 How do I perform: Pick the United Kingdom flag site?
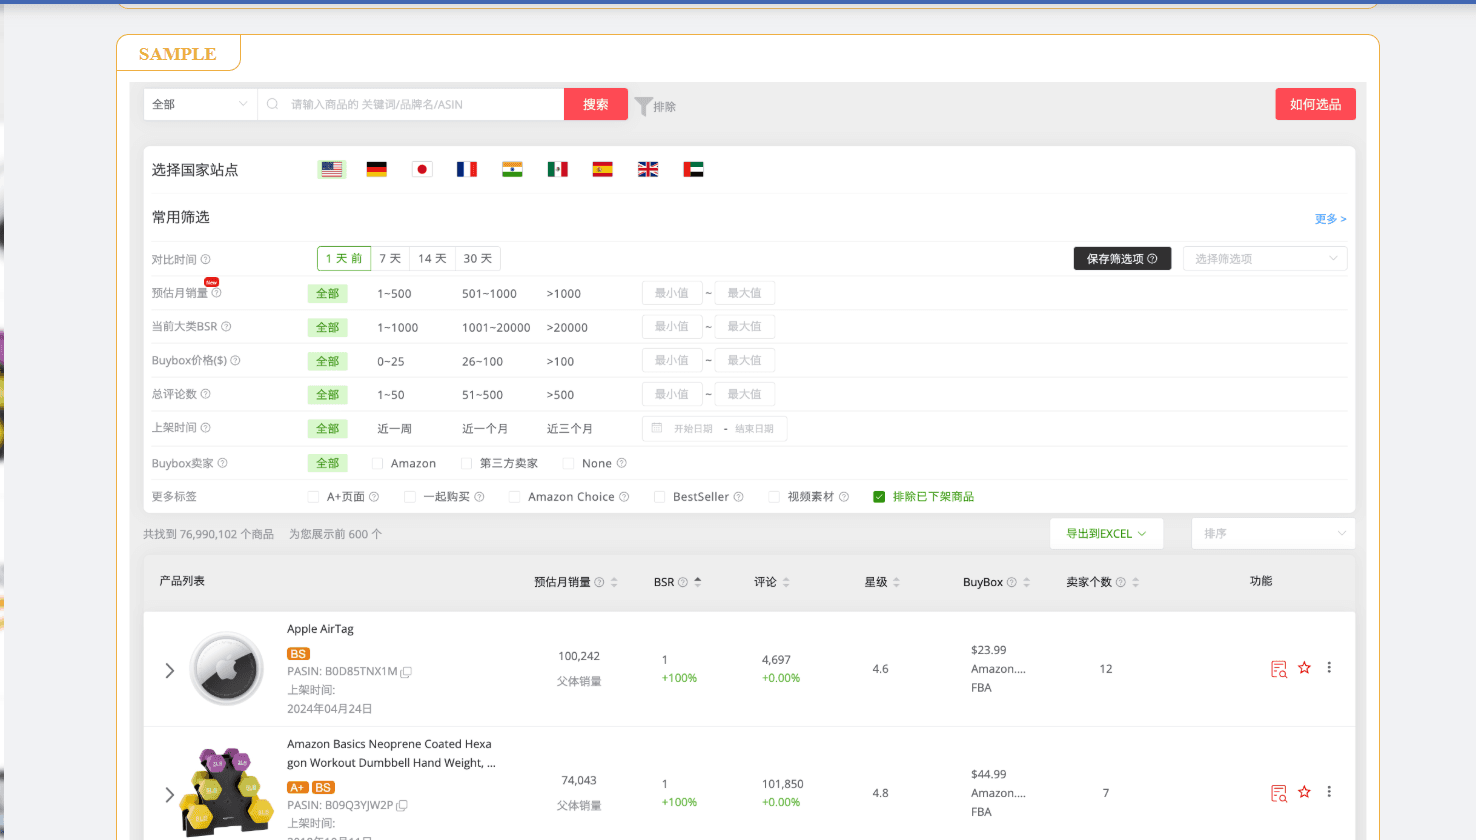[648, 170]
